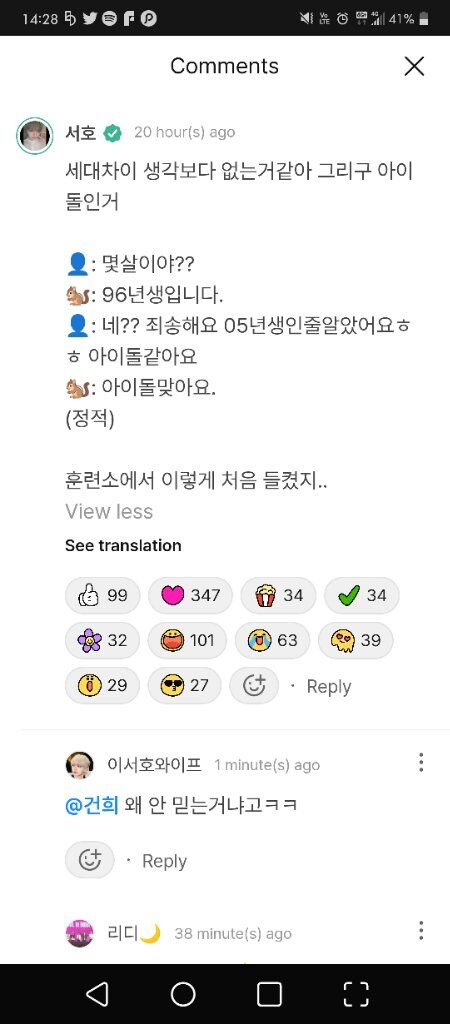
Task: Close the Comments panel
Action: point(414,66)
